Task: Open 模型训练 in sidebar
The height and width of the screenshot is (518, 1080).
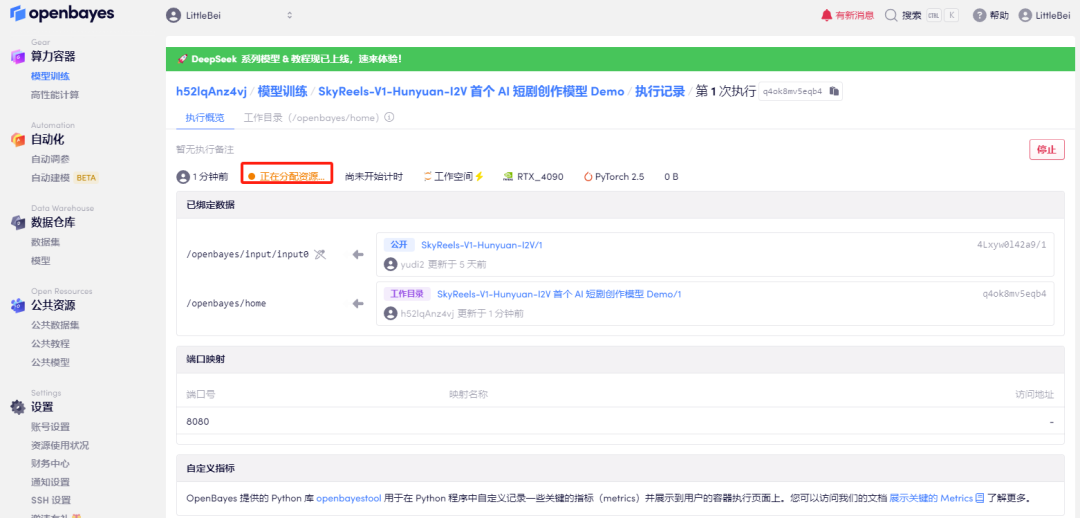Action: tap(50, 76)
